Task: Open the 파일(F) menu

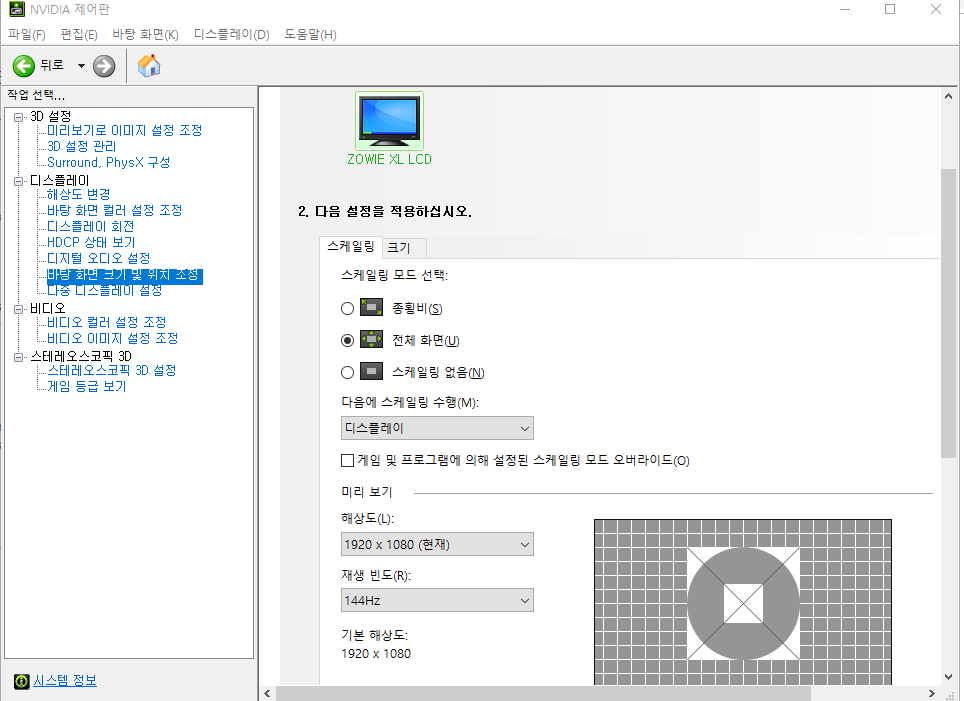Action: (26, 34)
